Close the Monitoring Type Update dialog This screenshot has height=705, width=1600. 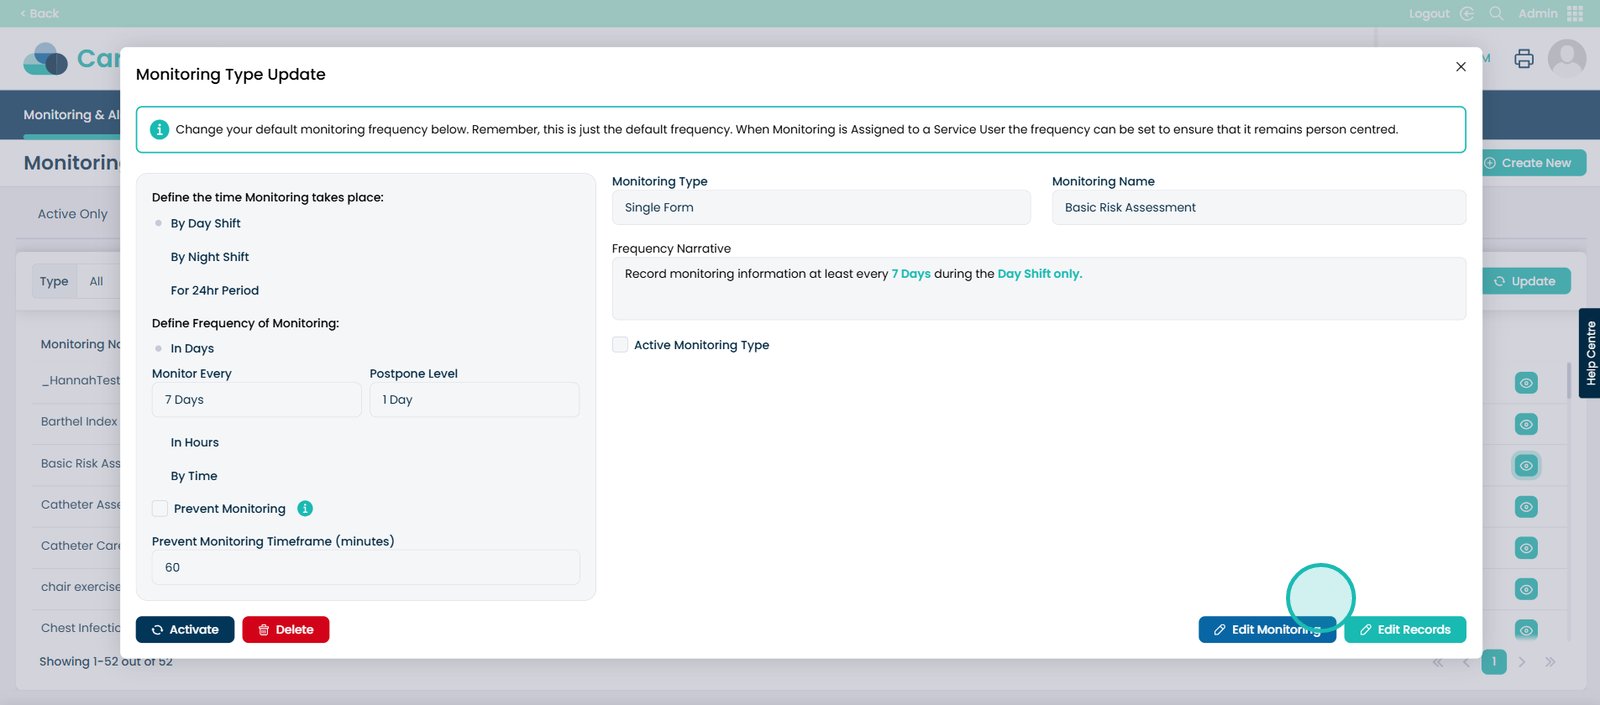(1460, 67)
